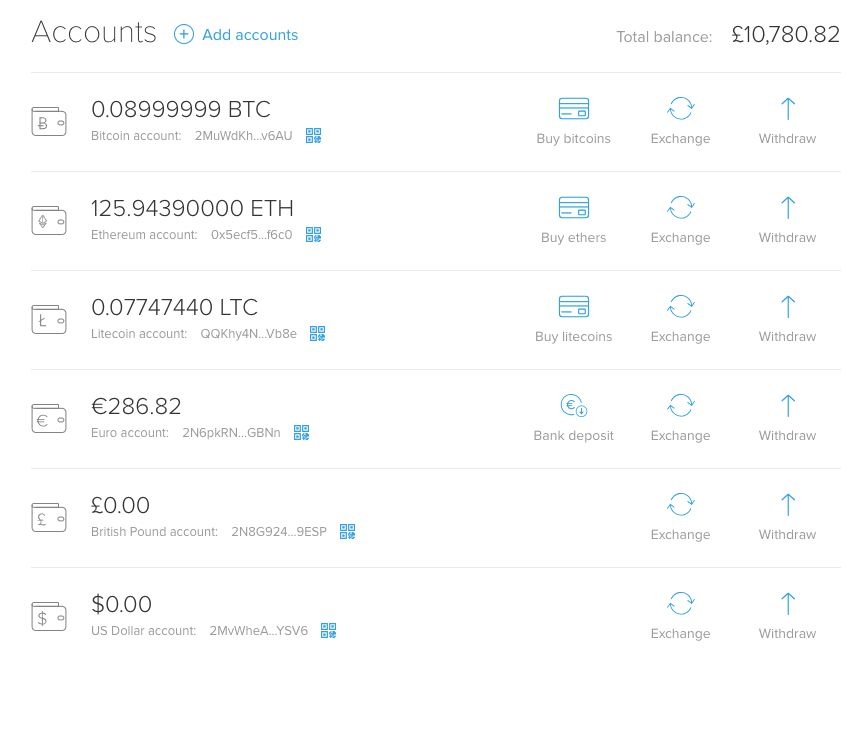Click the 125.94390000 ETH balance

(x=192, y=208)
